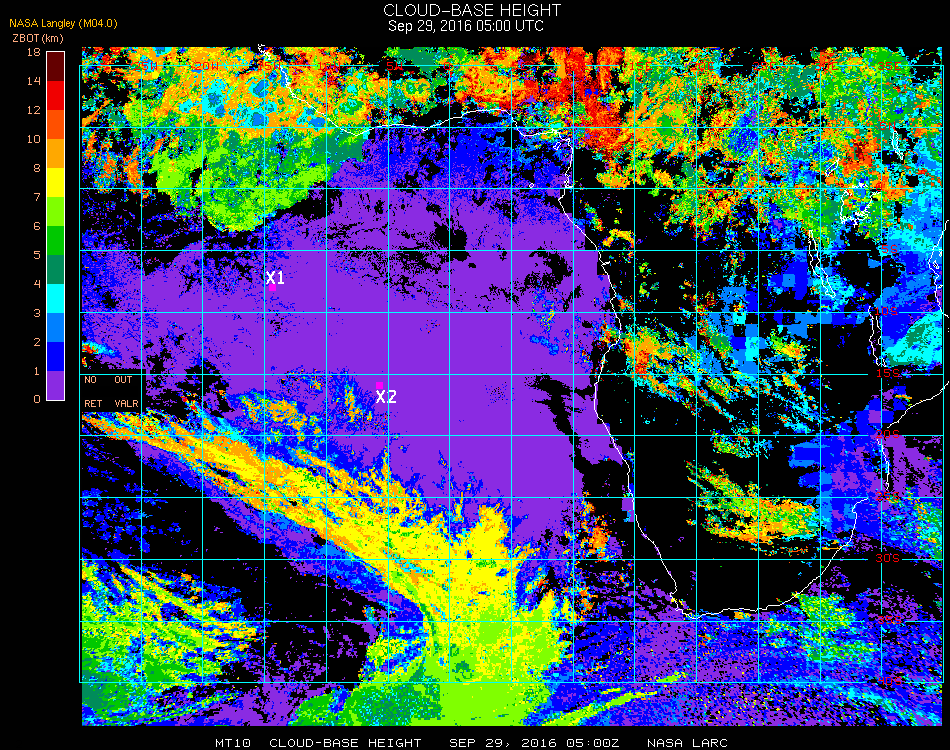Click the bottom caption 'SEP 29, 2016 05:00Z'

(534, 743)
